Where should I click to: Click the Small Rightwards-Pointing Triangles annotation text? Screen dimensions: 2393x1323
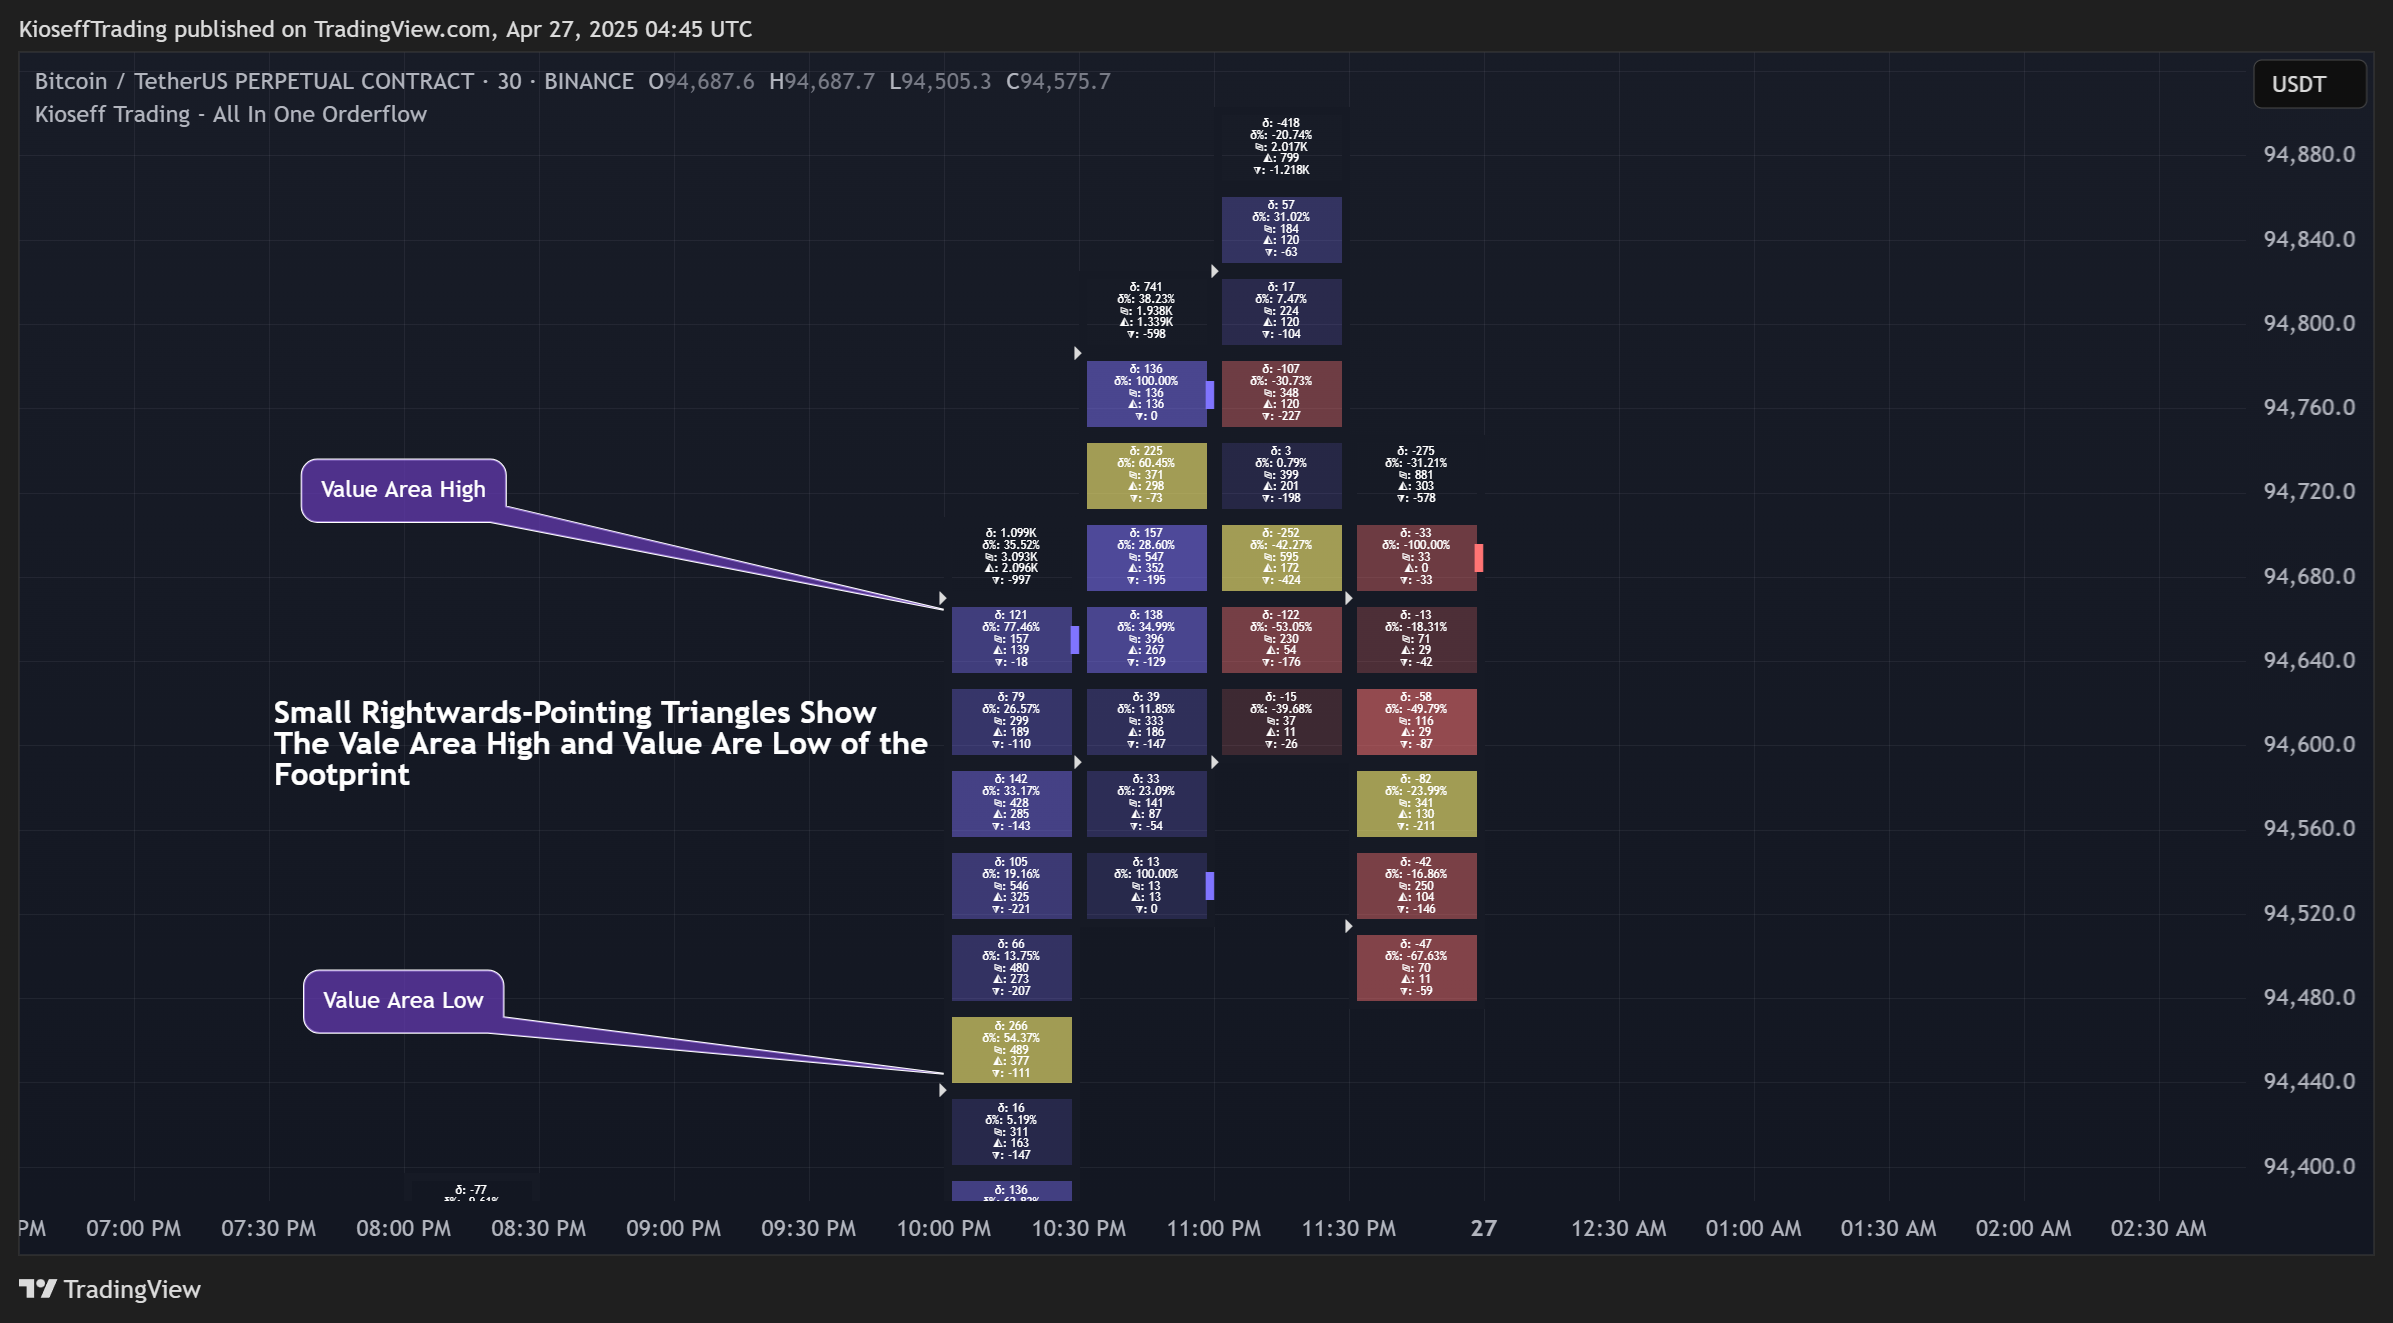[600, 743]
